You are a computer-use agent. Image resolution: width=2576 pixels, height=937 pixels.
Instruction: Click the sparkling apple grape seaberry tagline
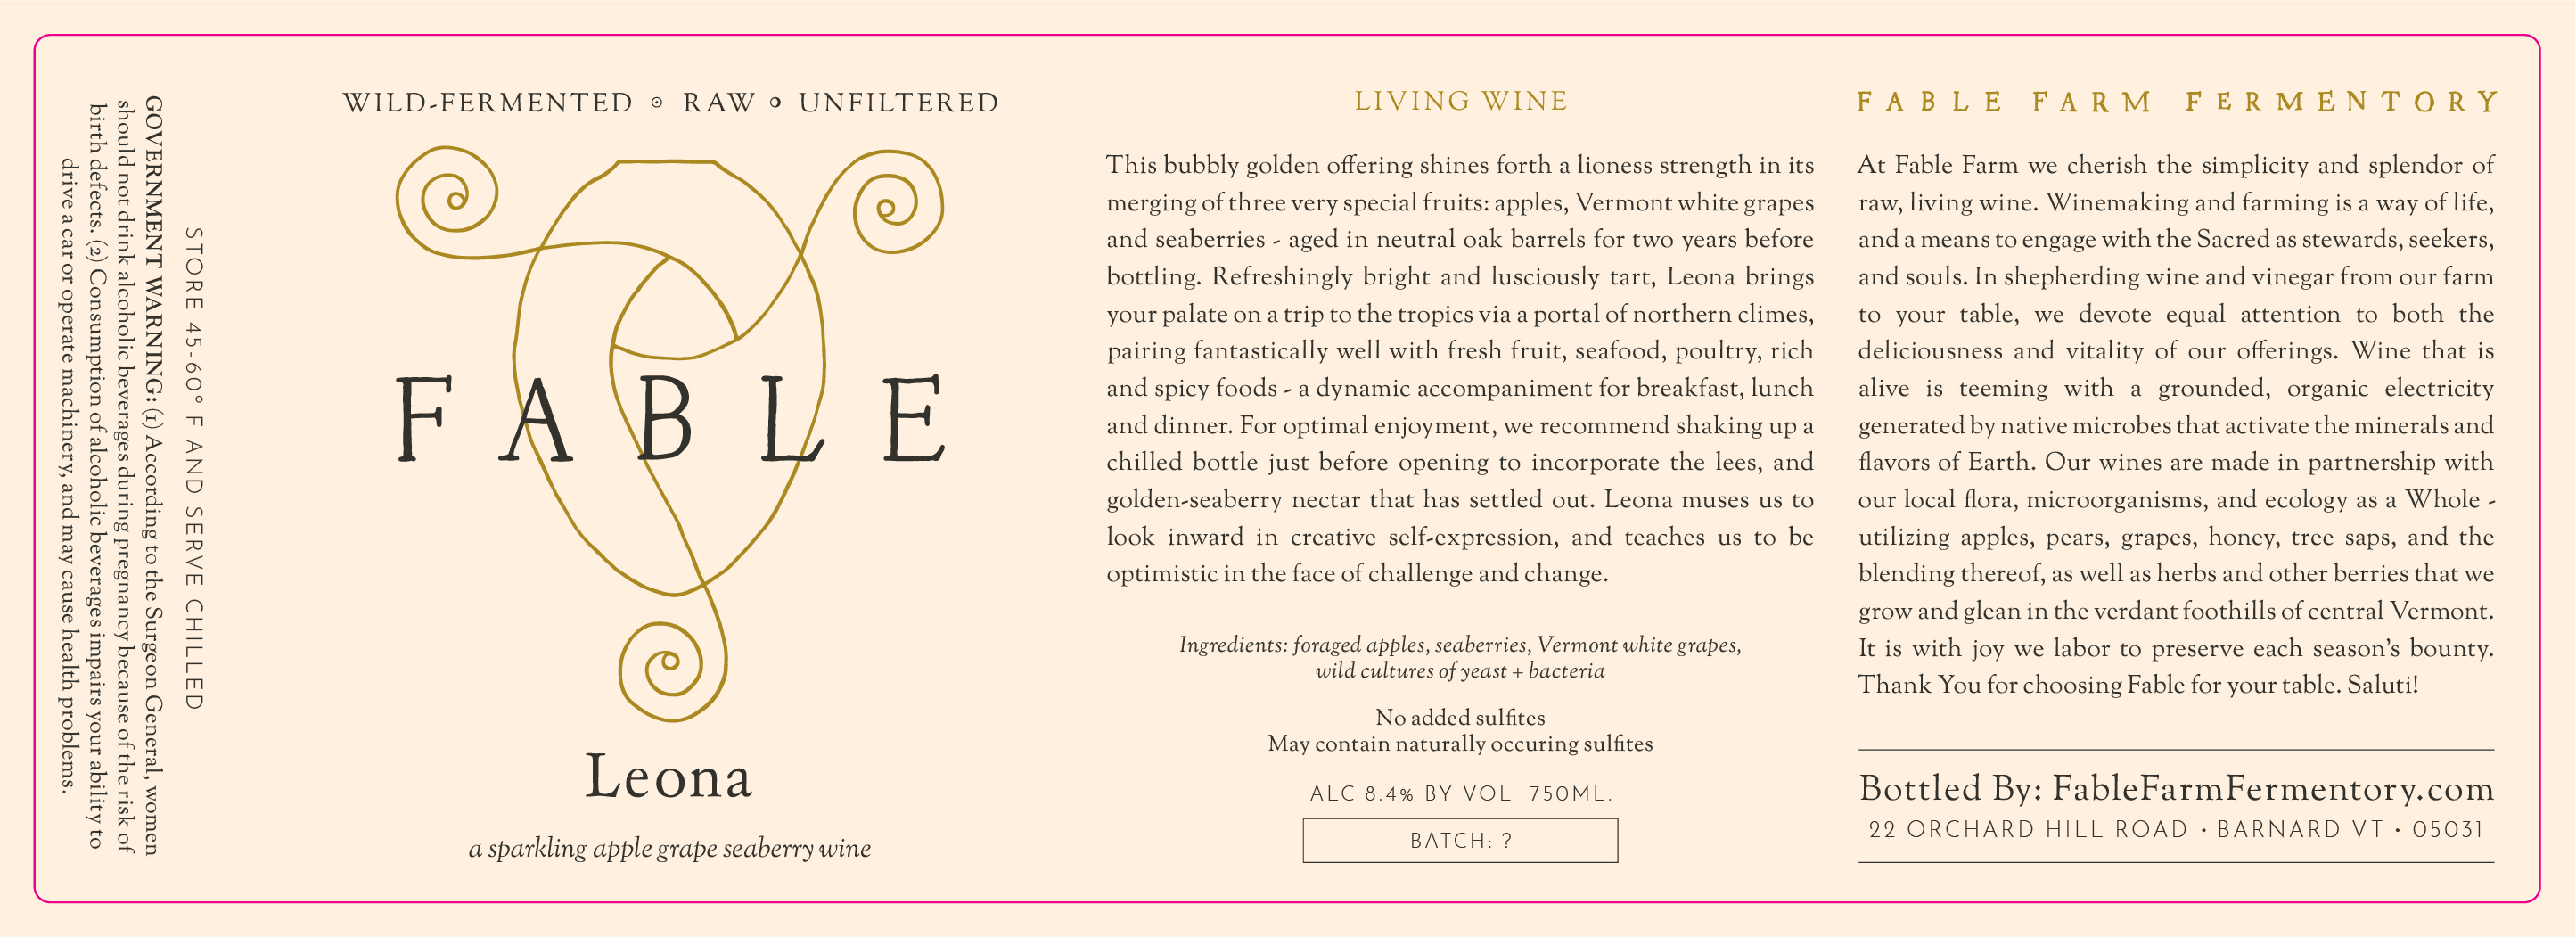(670, 848)
